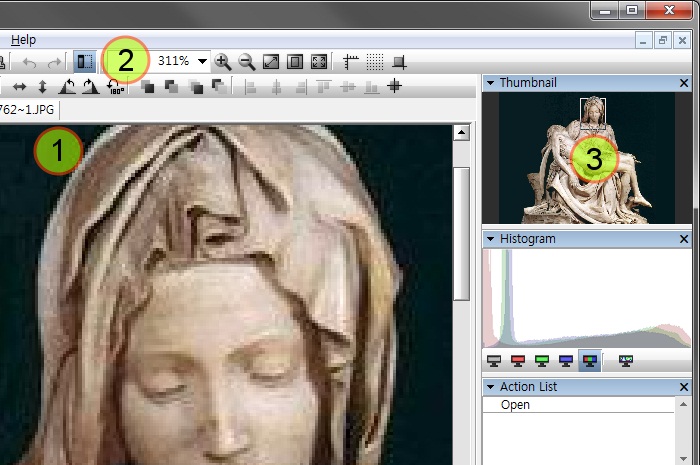
Task: Select the Open entry in Action List
Action: click(515, 405)
